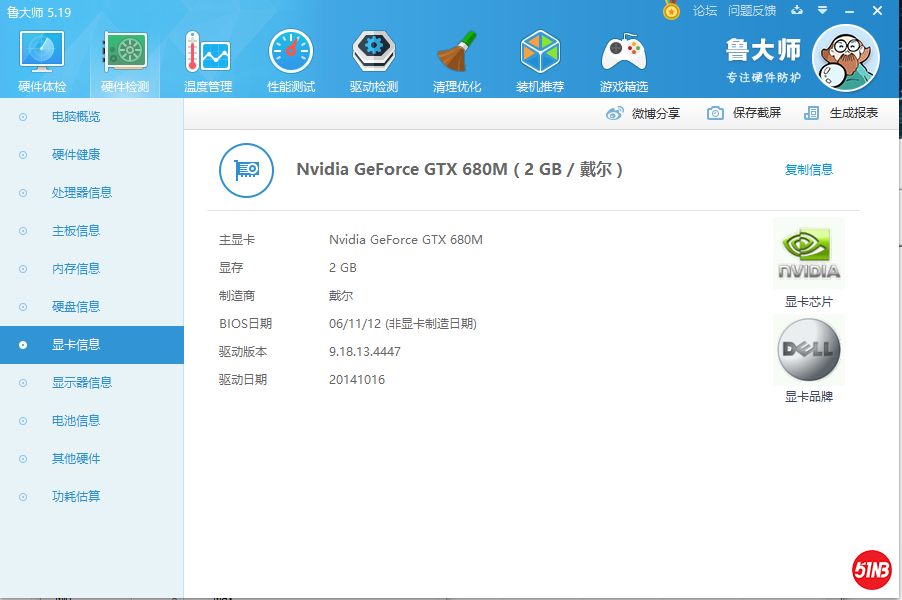Open the 论坛 forum link
The height and width of the screenshot is (600, 902).
pos(705,11)
